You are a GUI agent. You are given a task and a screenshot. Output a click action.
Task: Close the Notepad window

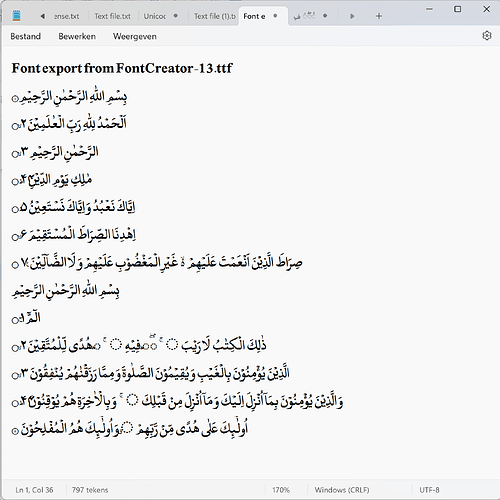tap(486, 9)
